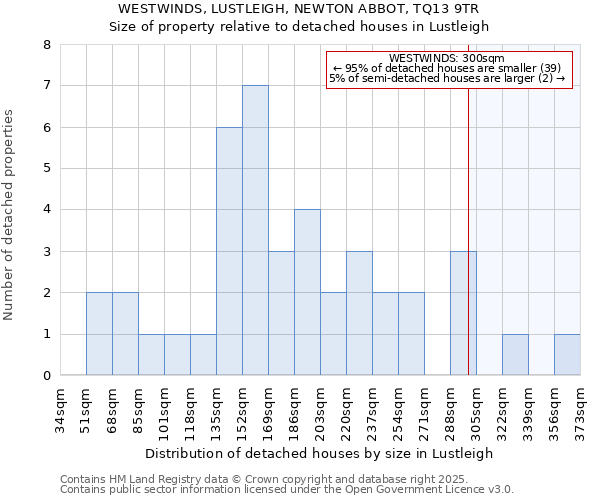Click the bar starting at 322sqm
The width and height of the screenshot is (600, 500).
coord(515,355)
